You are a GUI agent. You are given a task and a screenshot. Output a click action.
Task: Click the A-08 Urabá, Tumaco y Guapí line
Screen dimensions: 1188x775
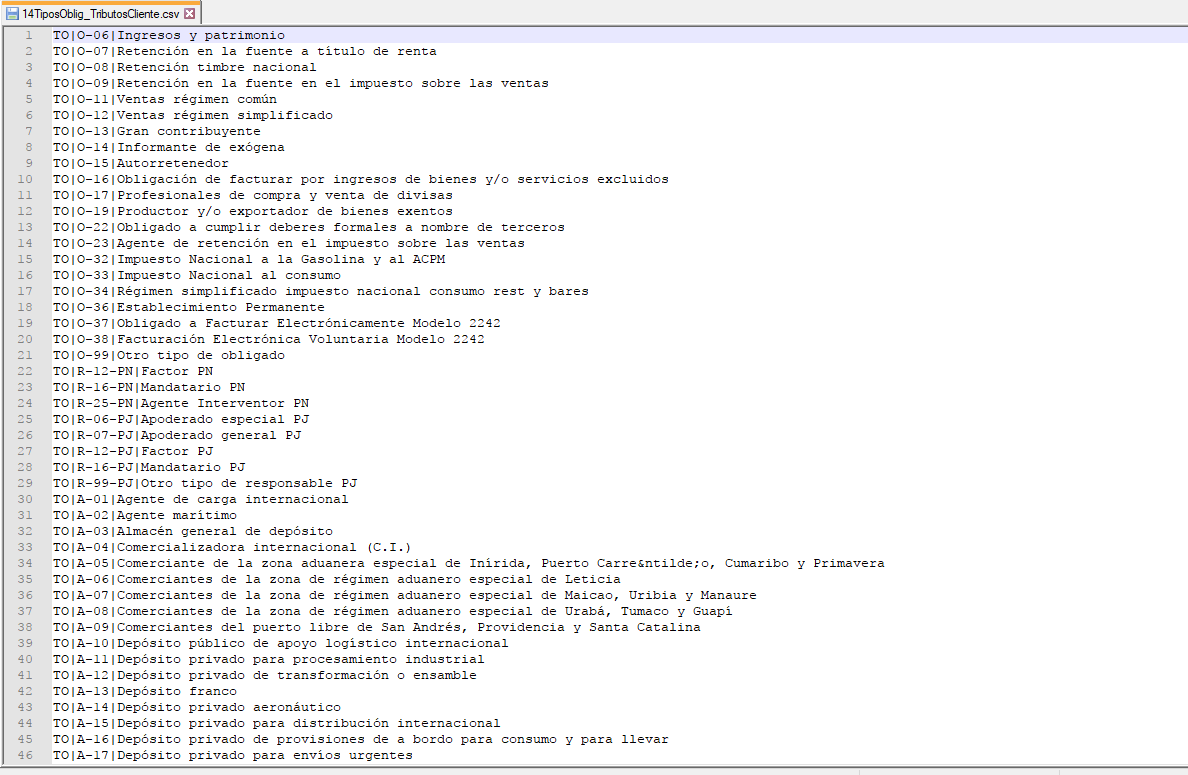[393, 611]
